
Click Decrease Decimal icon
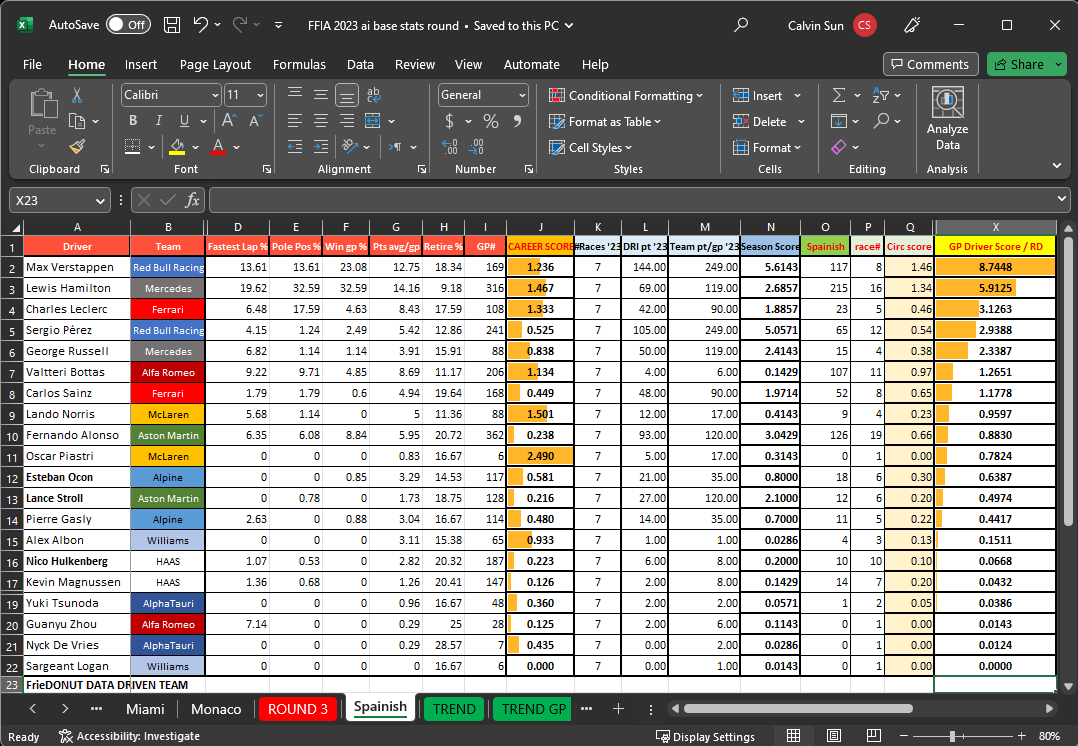[x=476, y=146]
